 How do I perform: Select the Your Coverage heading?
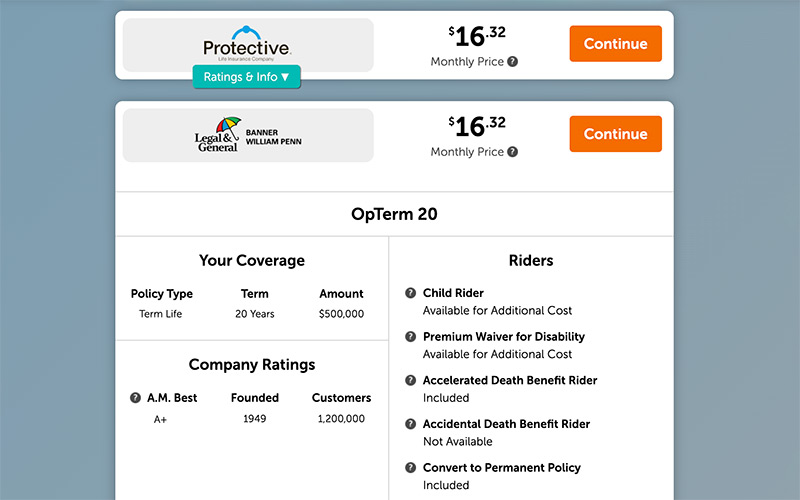252,261
